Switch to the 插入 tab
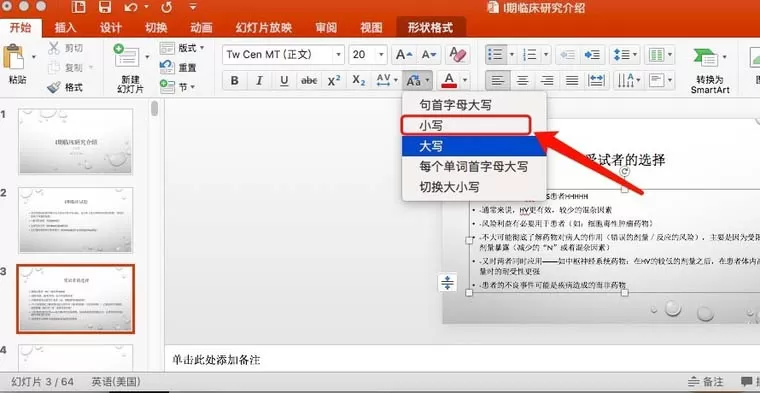Image resolution: width=760 pixels, height=393 pixels. 65,27
